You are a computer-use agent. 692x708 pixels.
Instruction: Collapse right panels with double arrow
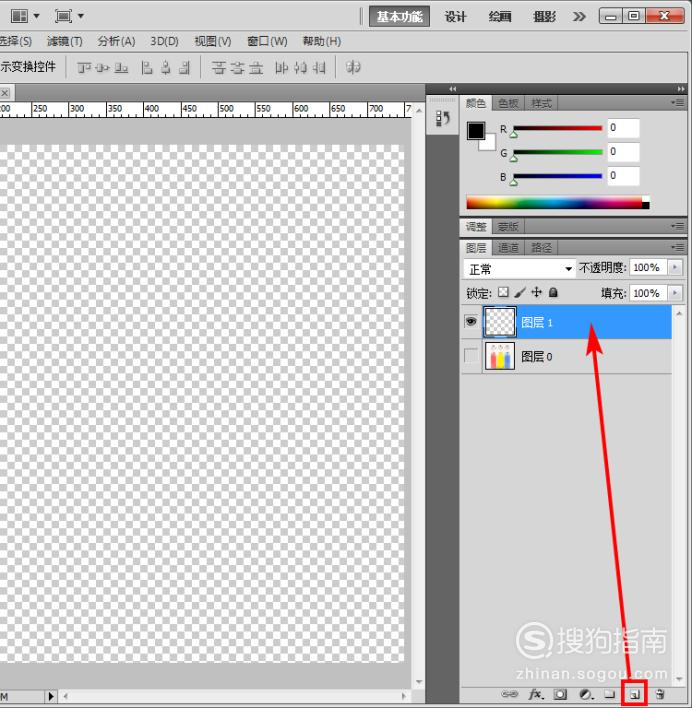(x=681, y=89)
